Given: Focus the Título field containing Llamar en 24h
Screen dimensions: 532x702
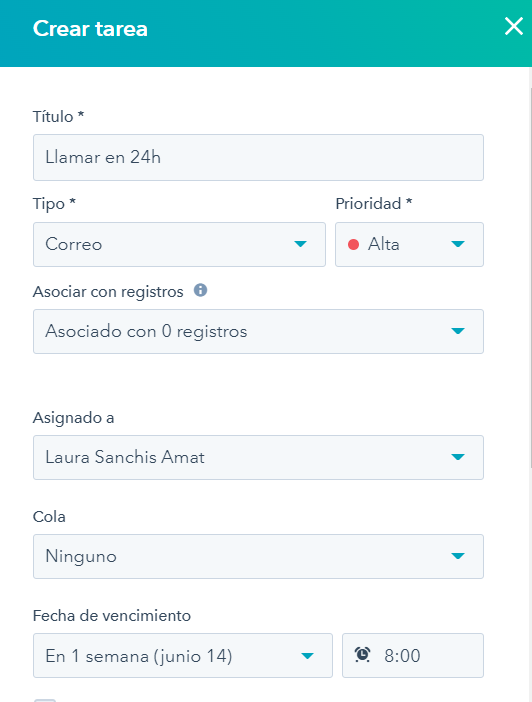Looking at the screenshot, I should 258,158.
